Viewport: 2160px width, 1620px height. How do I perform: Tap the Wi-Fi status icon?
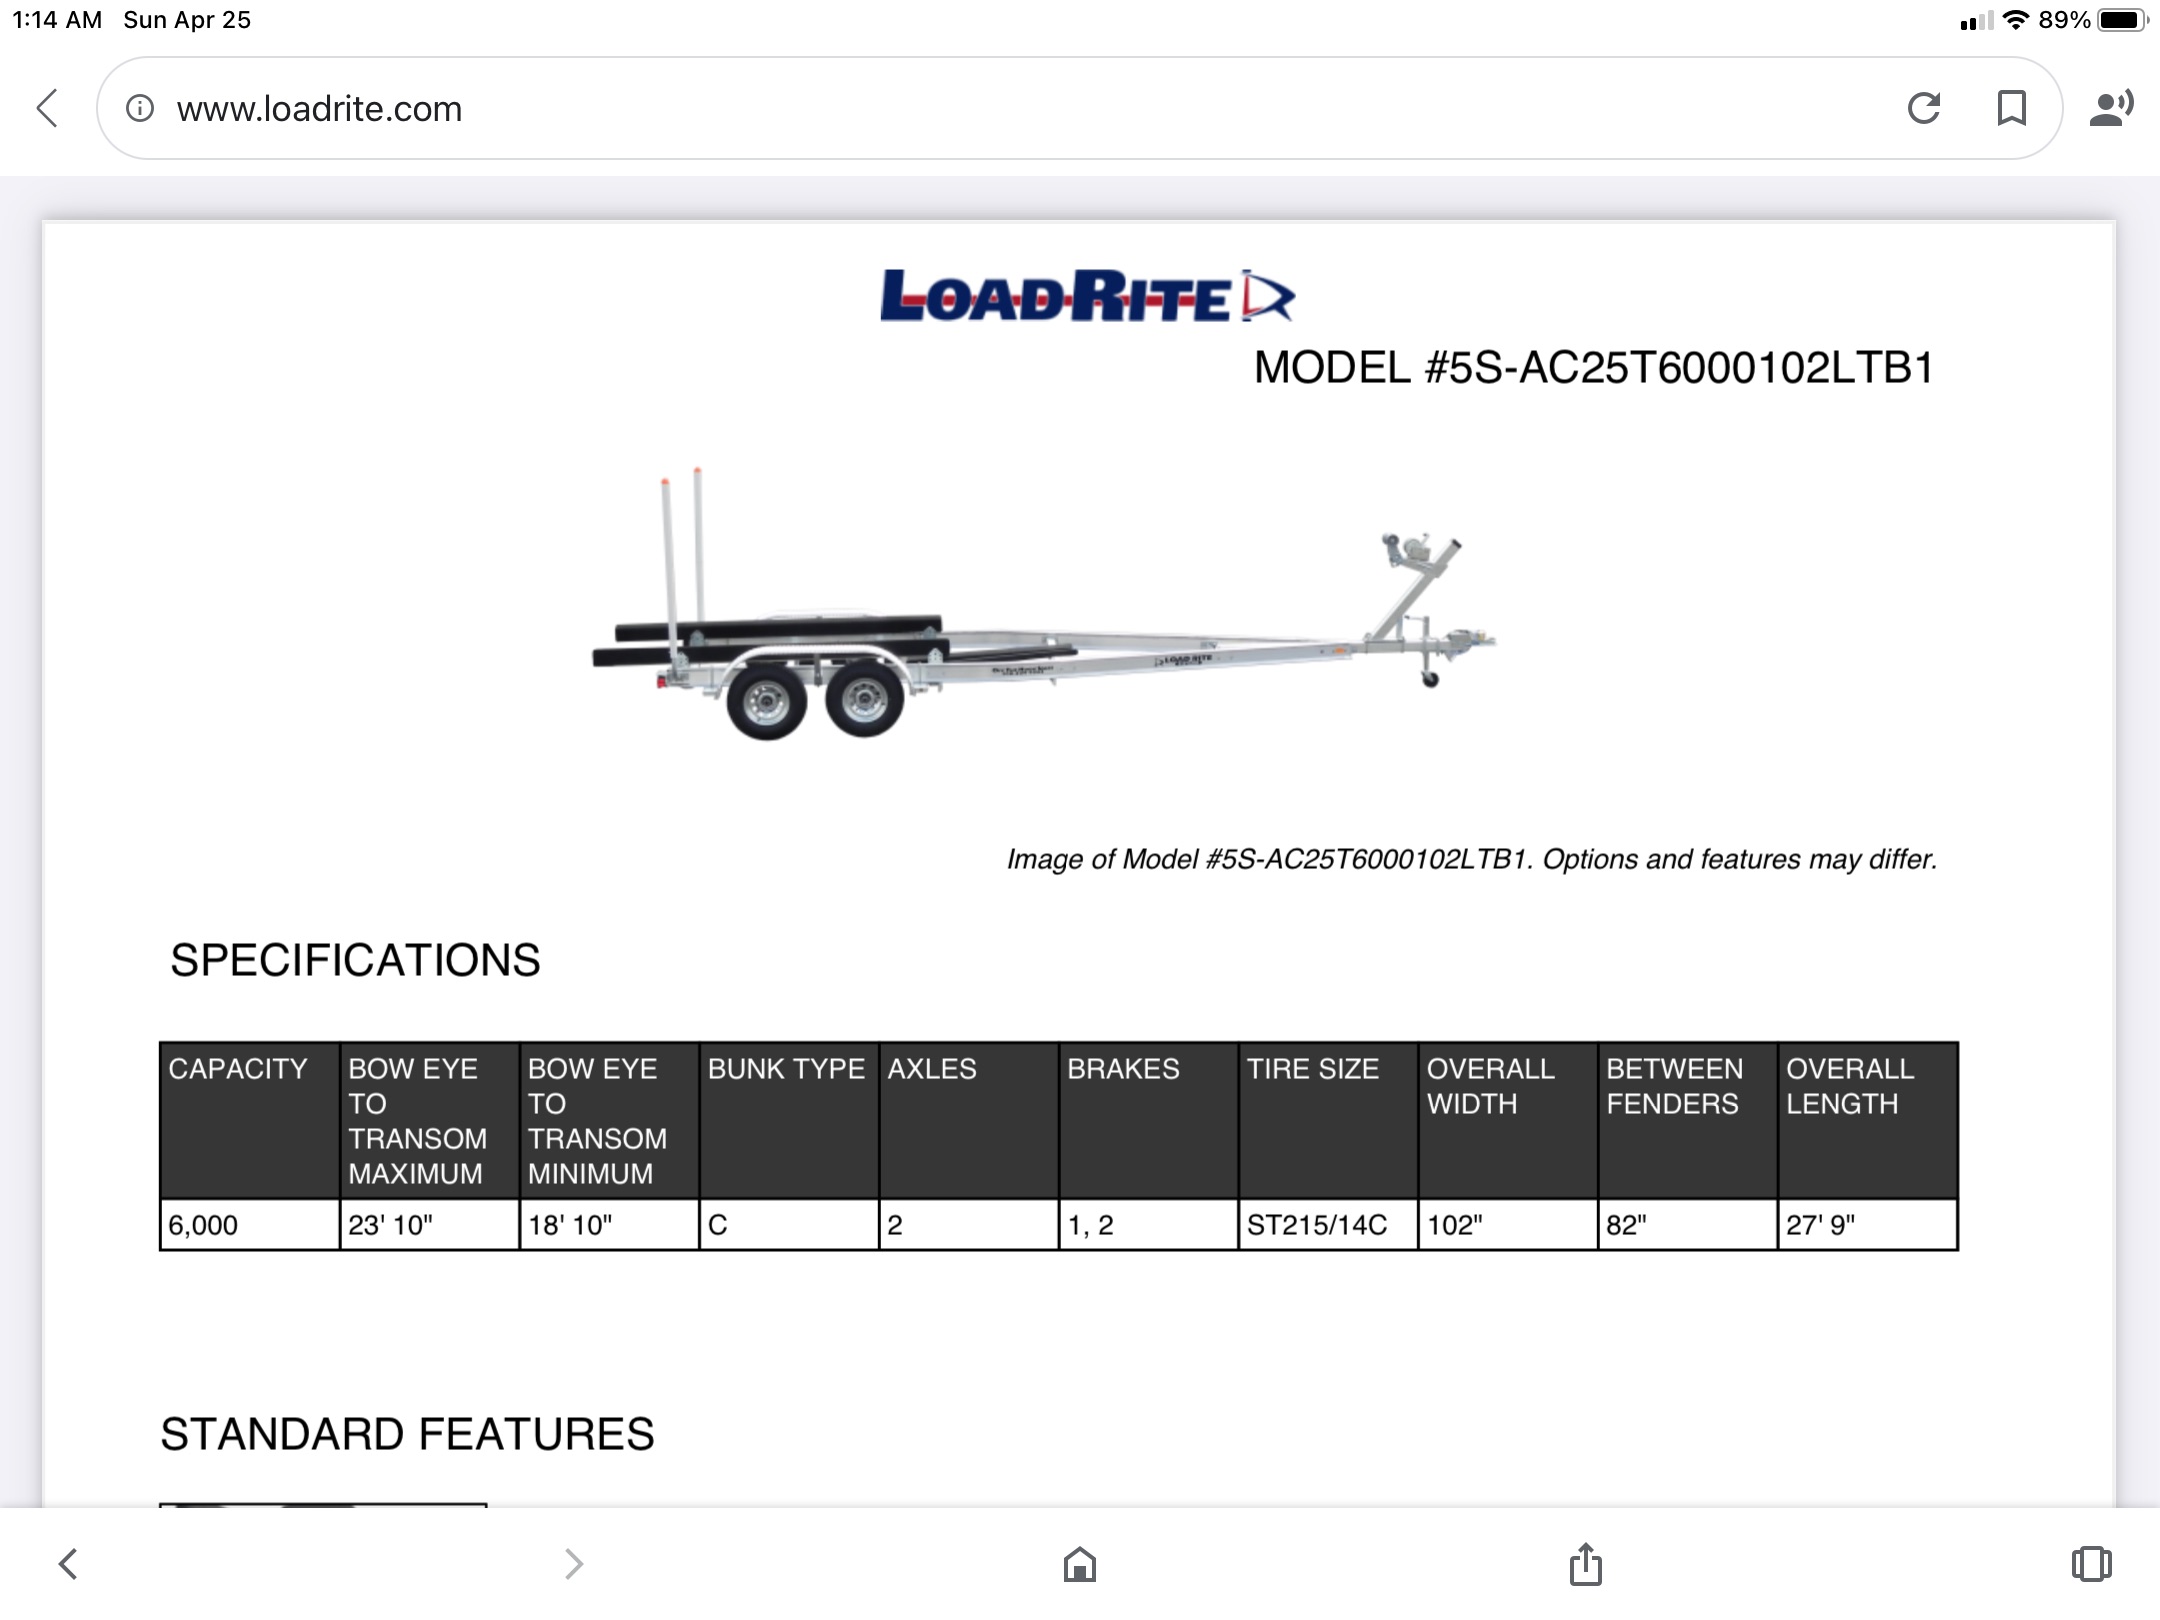tap(2016, 20)
